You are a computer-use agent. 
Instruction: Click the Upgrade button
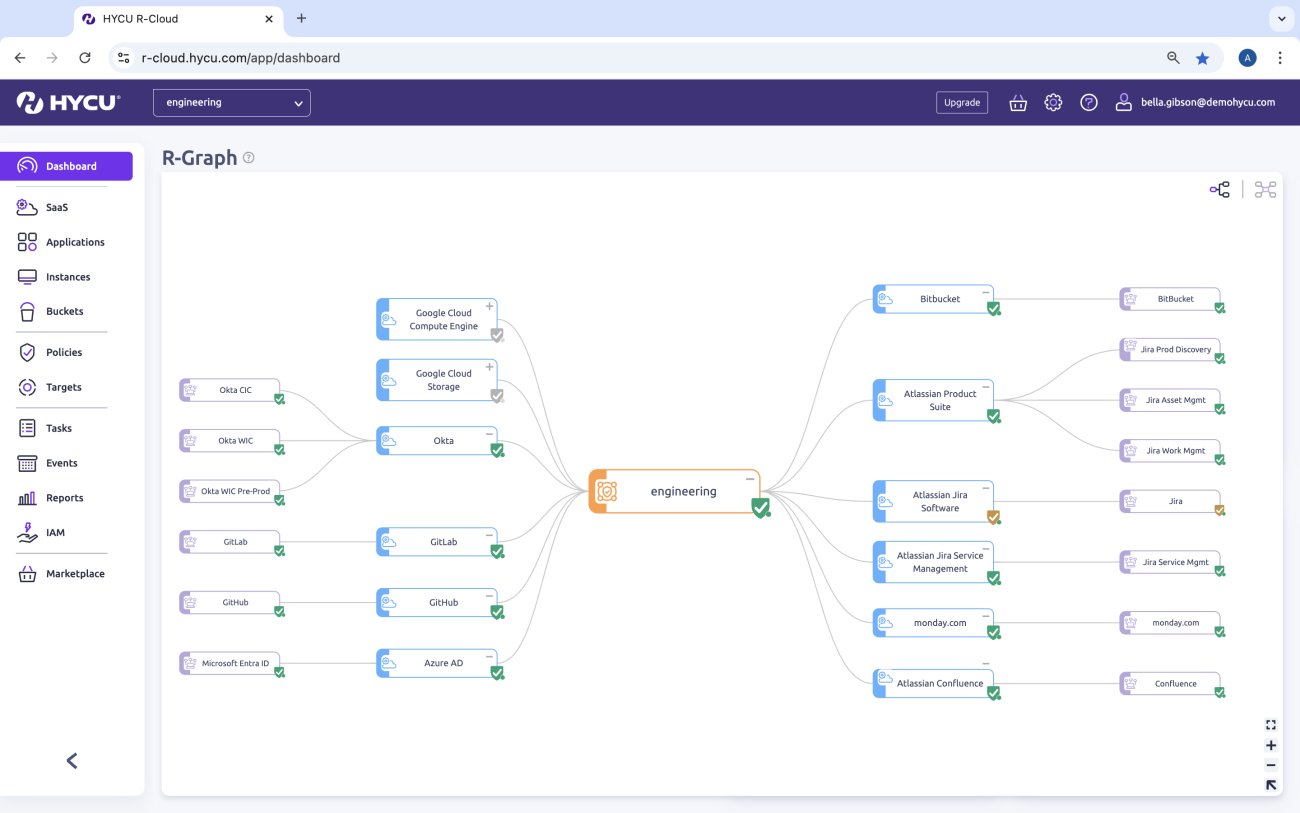tap(962, 103)
